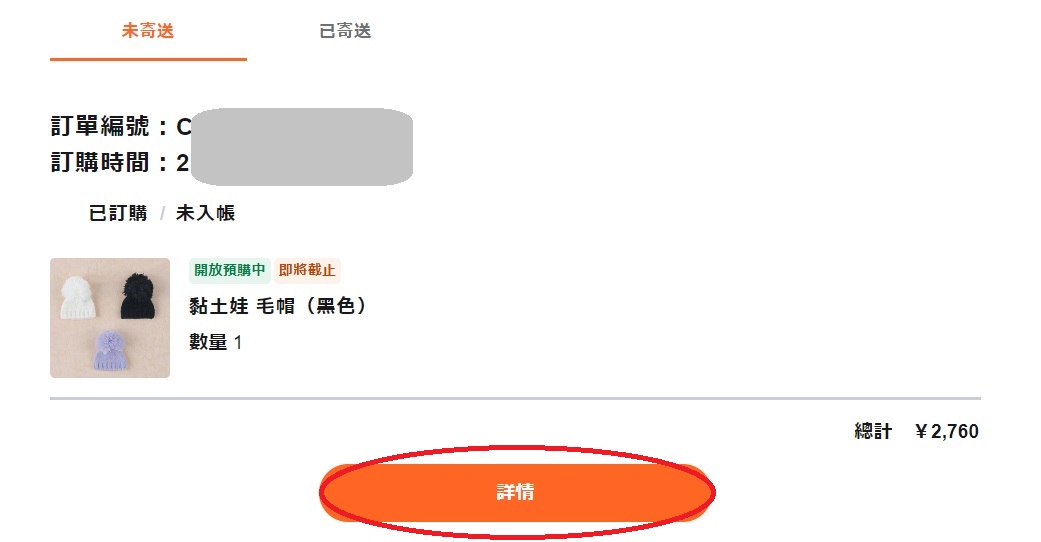The width and height of the screenshot is (1041, 542).
Task: Click the 已訂購 status label
Action: coord(118,213)
